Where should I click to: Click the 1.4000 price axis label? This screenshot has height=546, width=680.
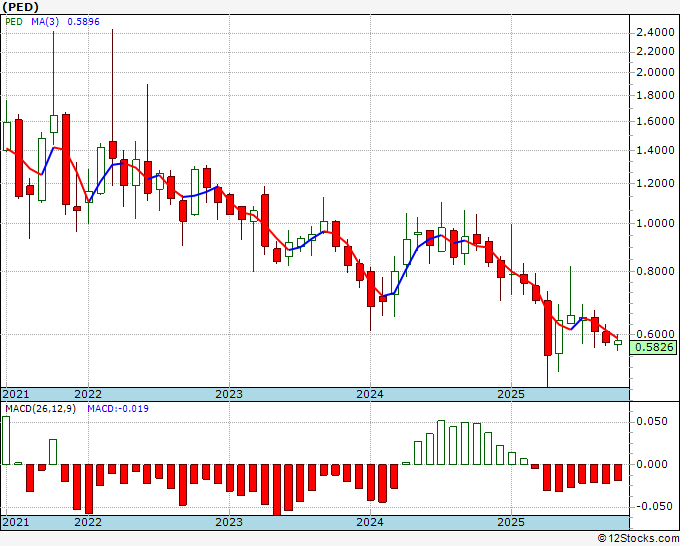[x=655, y=150]
